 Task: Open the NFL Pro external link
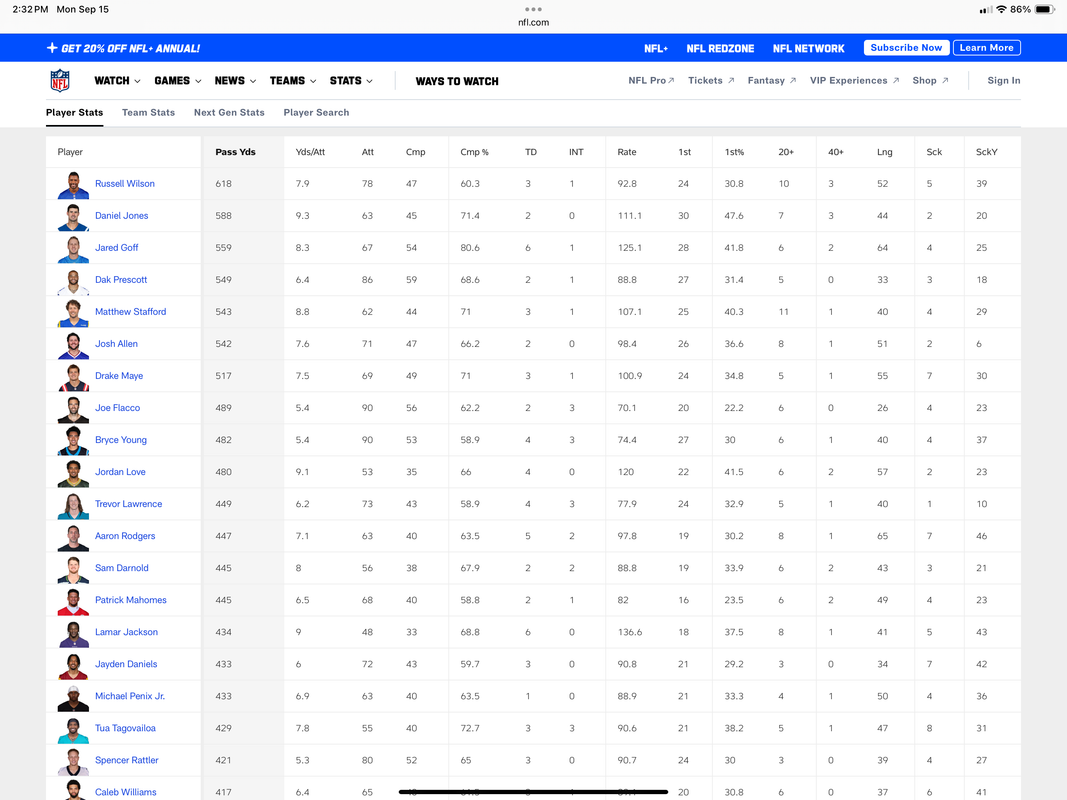[x=651, y=80]
